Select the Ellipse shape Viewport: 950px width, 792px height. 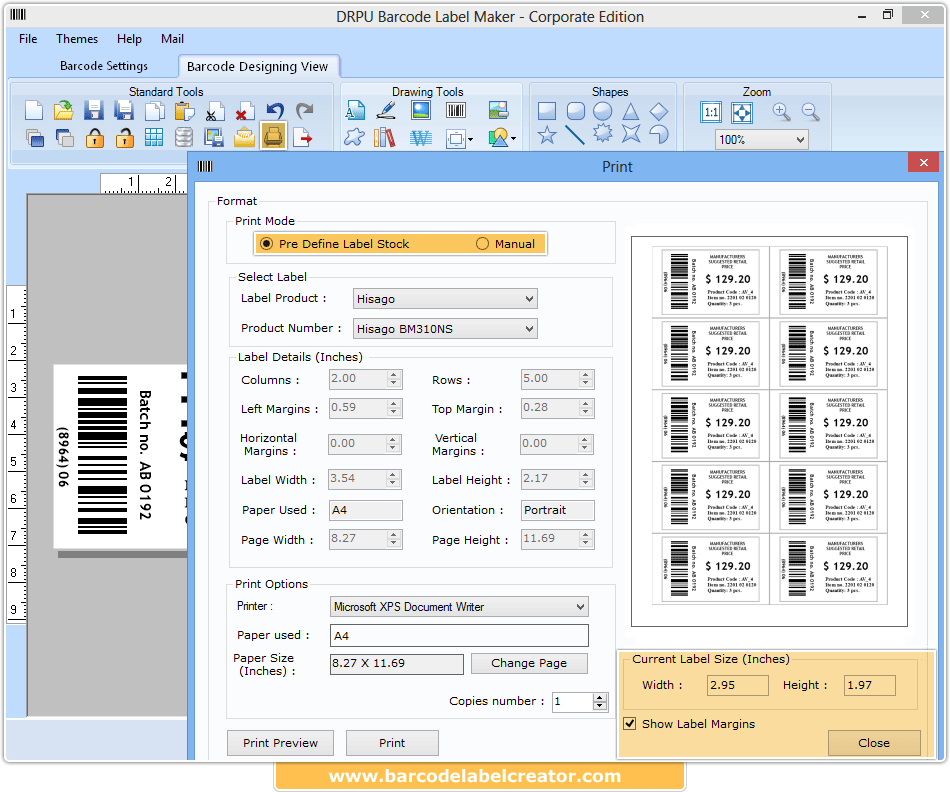pyautogui.click(x=602, y=111)
